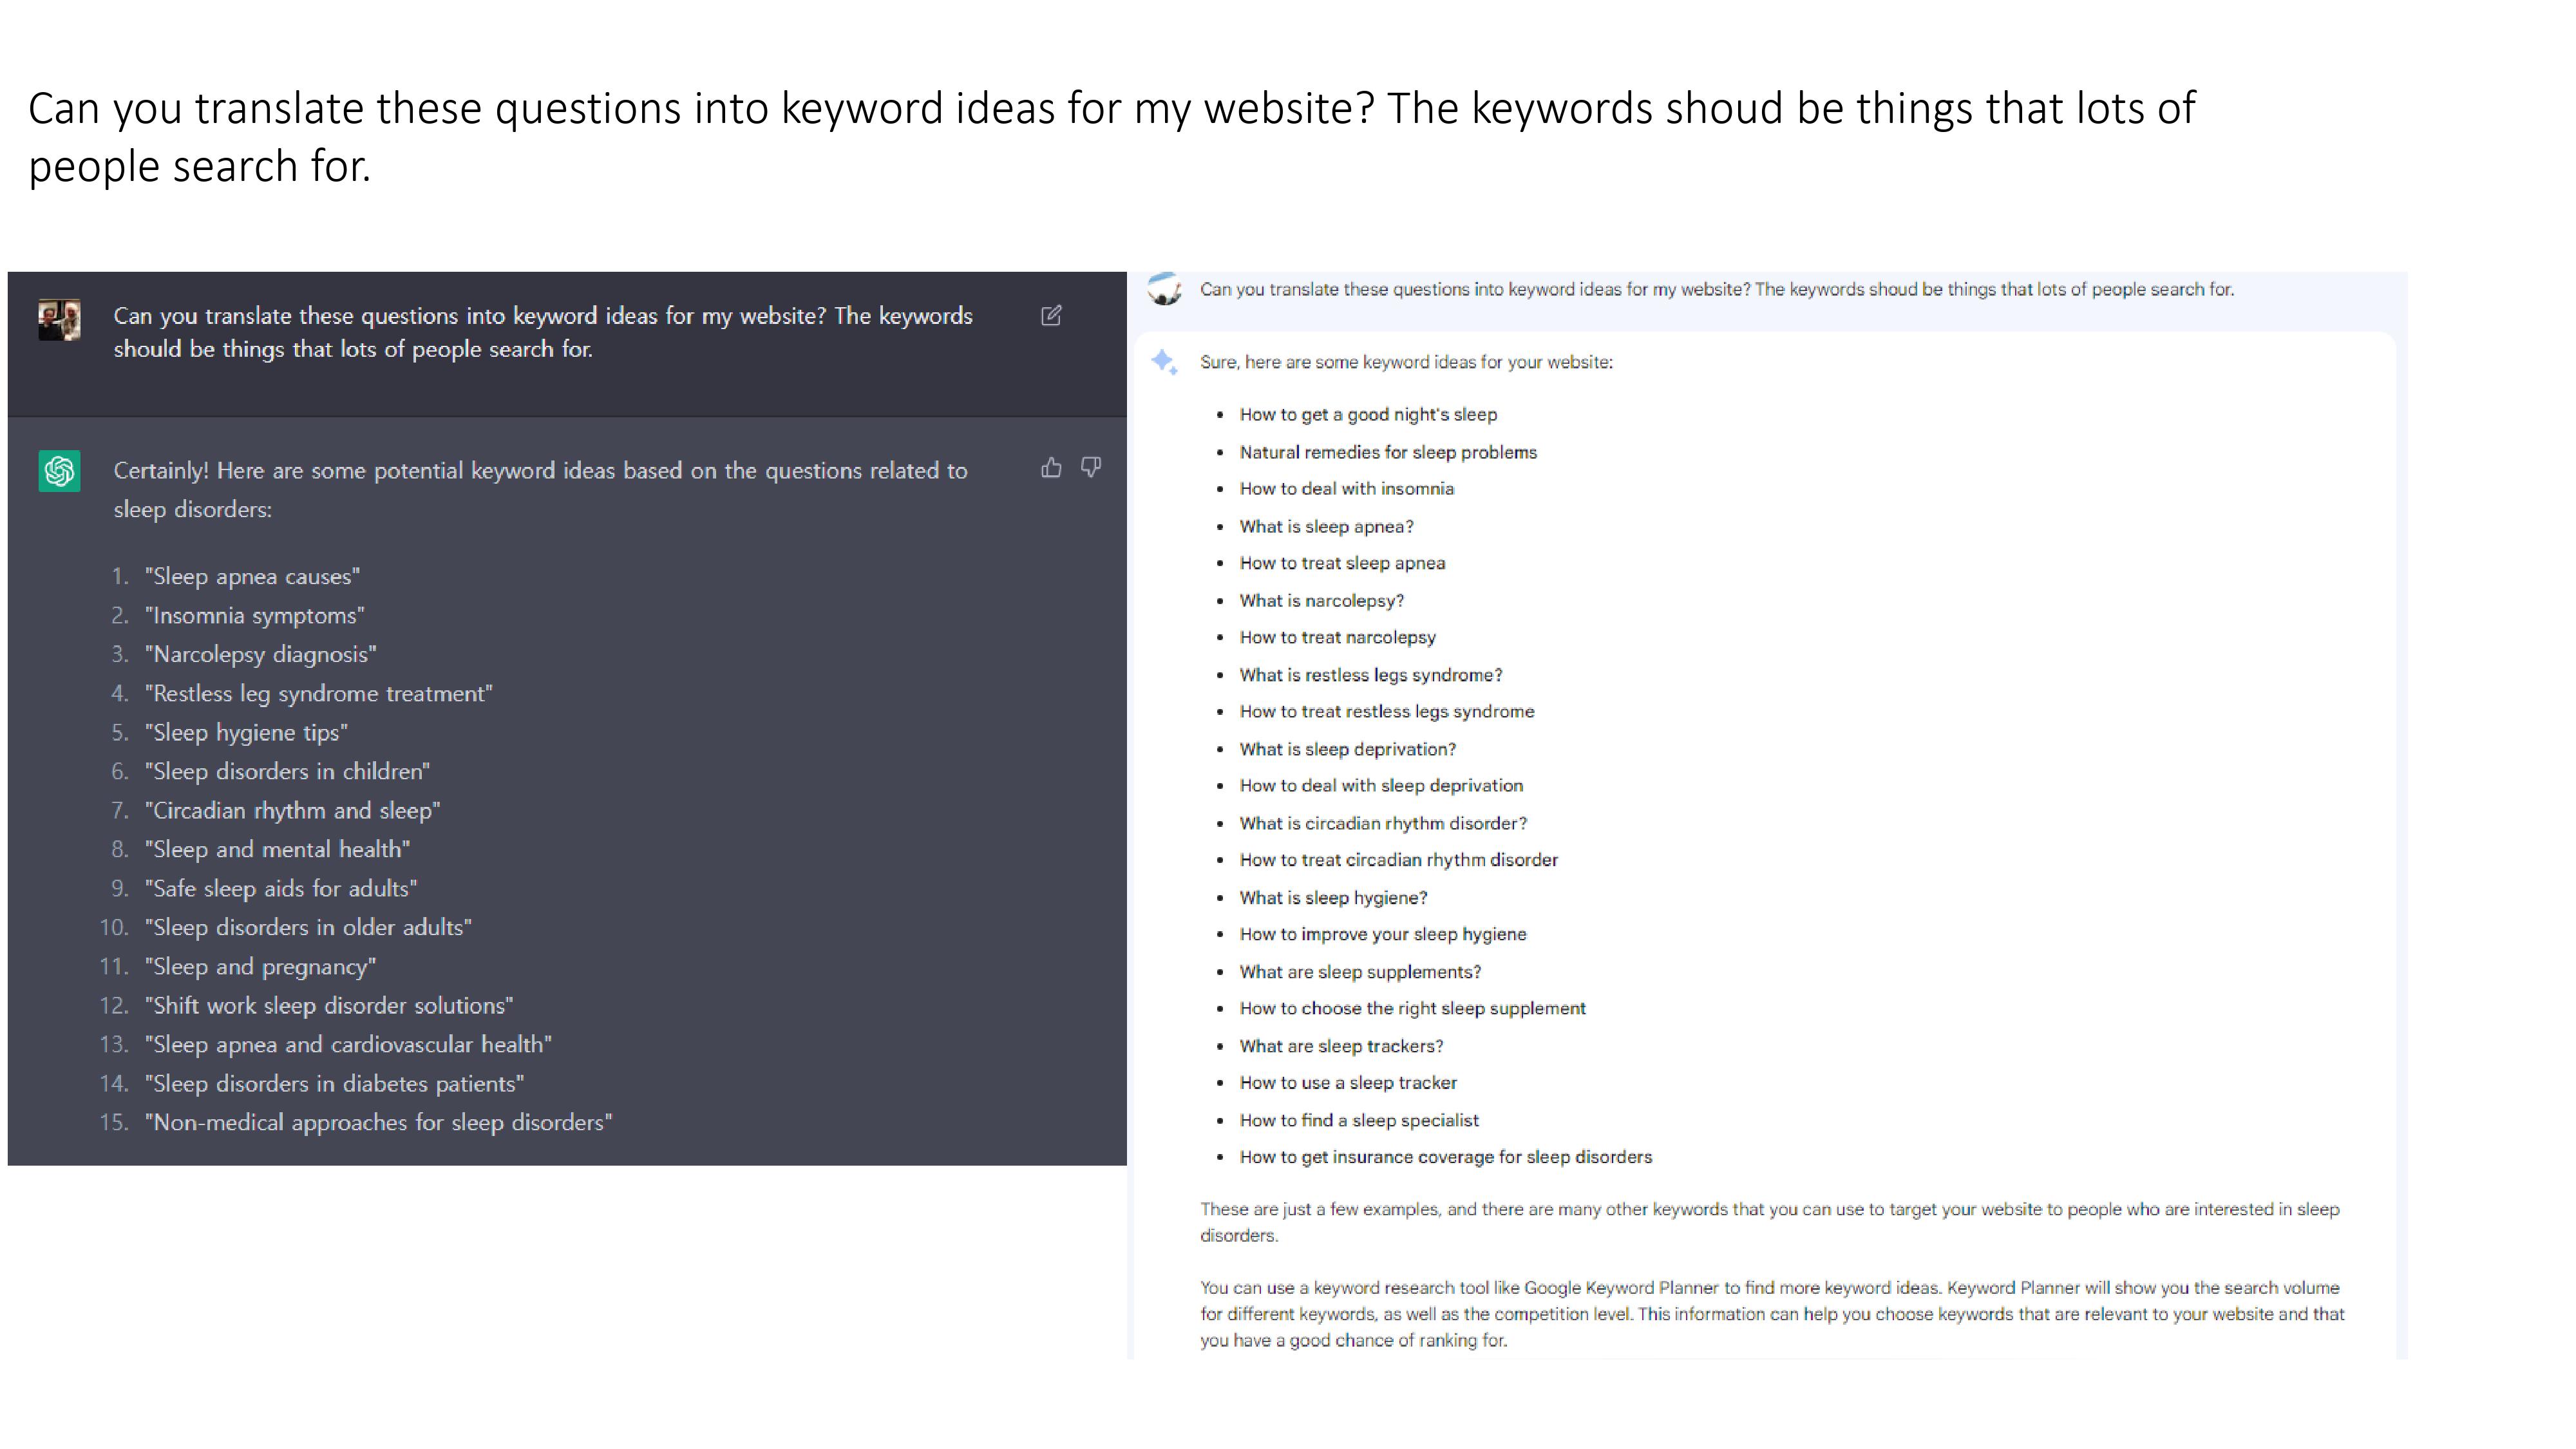
Task: Click "How to treat sleep apnea" bullet
Action: click(x=1342, y=563)
